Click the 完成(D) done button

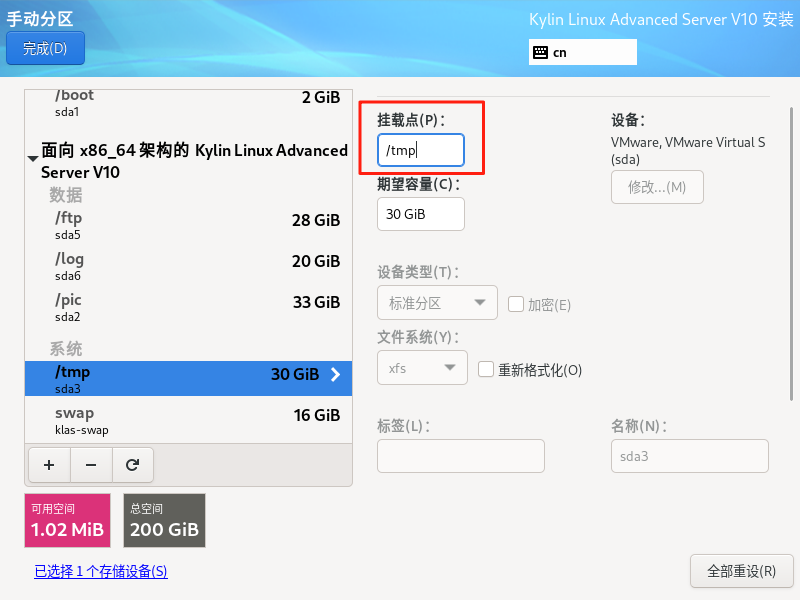click(x=45, y=48)
